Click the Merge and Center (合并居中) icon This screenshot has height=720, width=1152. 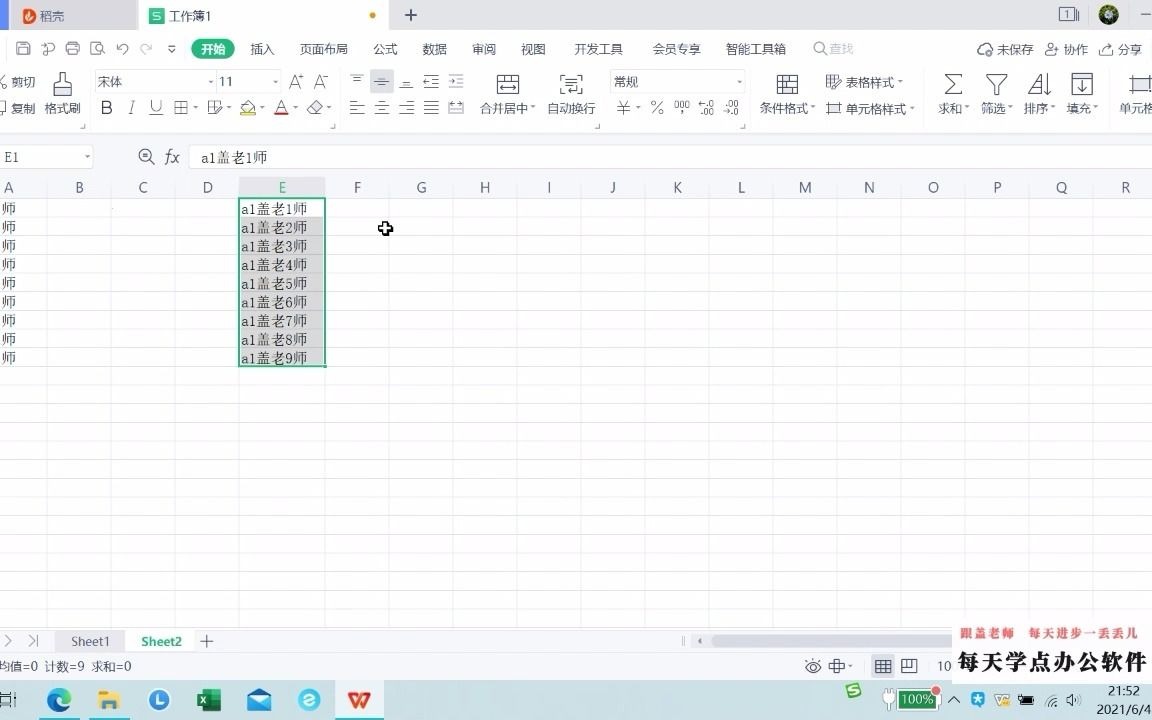[506, 95]
